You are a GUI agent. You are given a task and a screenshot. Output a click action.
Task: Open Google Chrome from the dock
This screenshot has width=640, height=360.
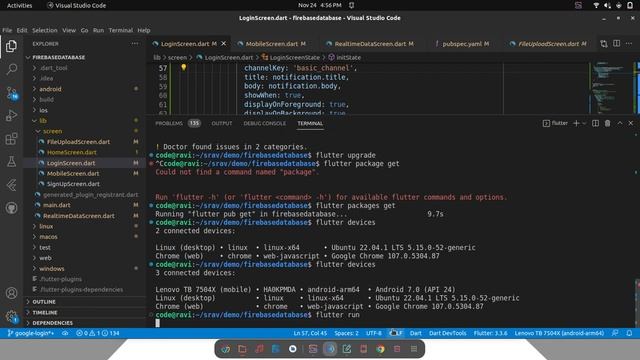tap(380, 349)
